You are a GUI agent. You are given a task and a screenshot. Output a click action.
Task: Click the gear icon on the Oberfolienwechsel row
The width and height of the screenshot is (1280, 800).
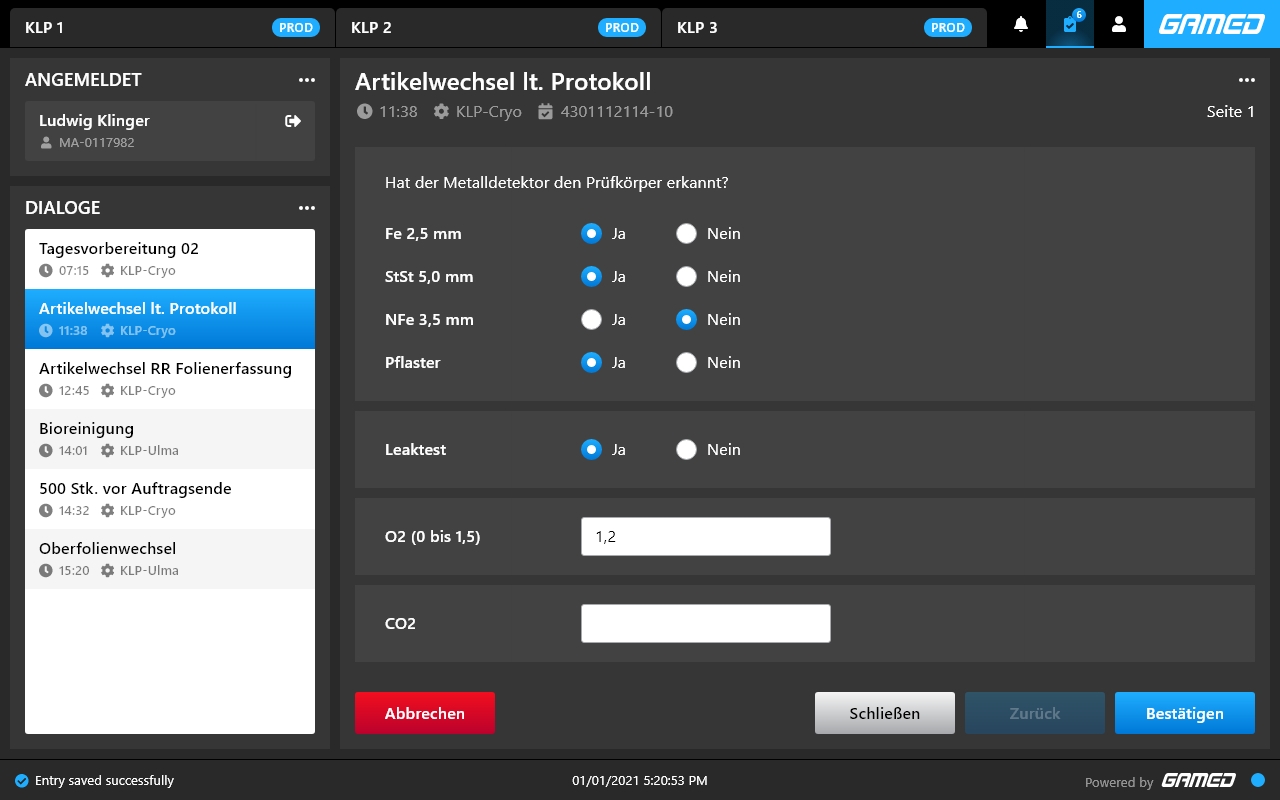click(x=108, y=571)
